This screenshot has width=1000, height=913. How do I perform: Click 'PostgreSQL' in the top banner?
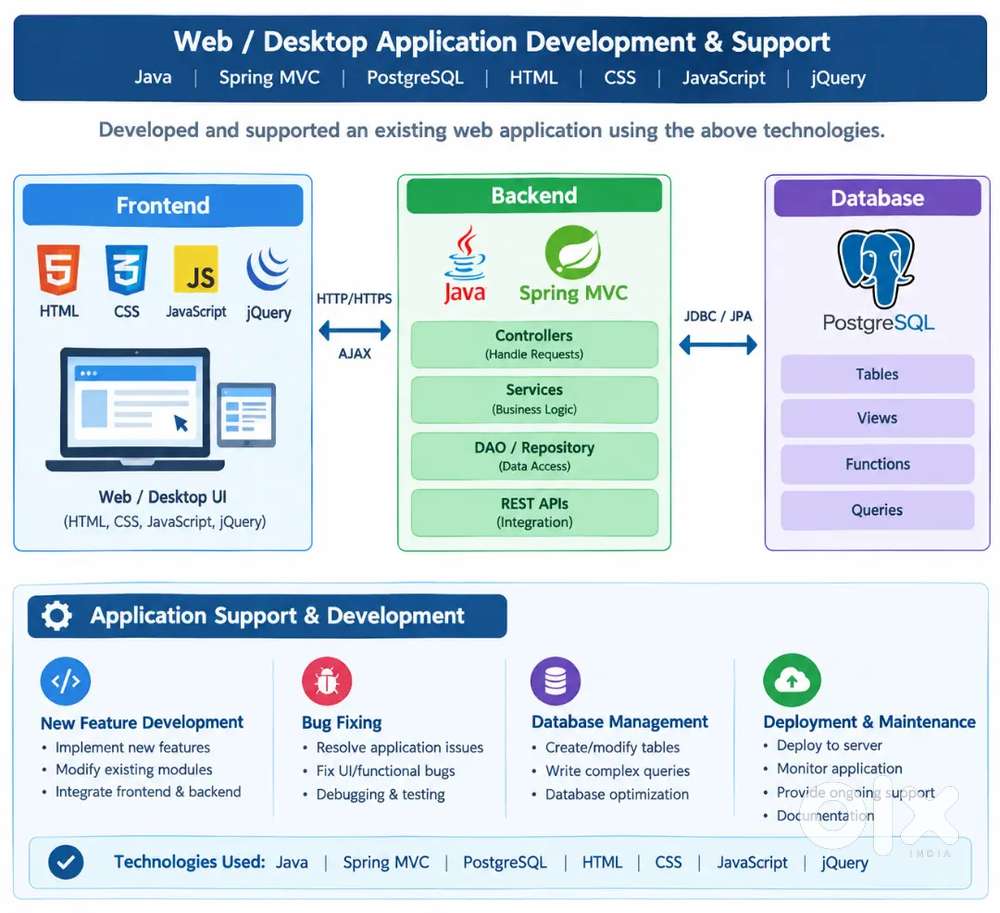[x=415, y=78]
